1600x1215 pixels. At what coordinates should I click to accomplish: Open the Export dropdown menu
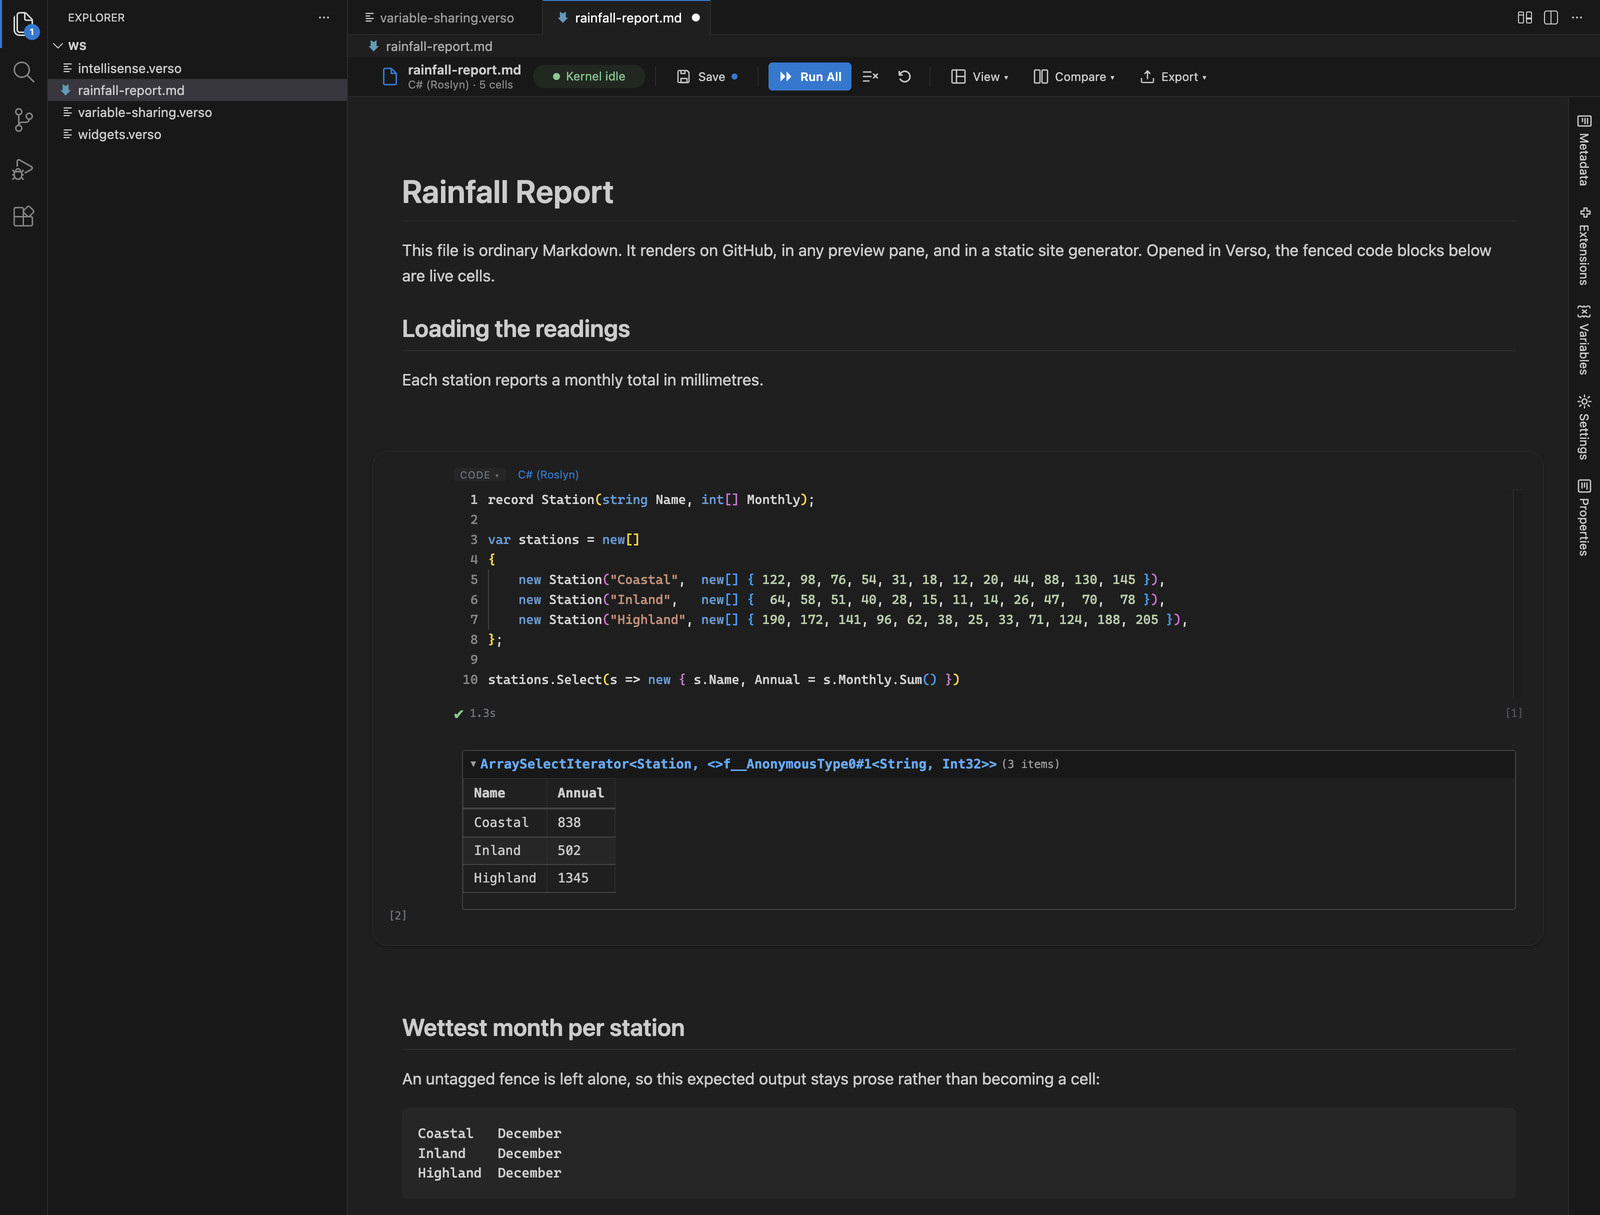tap(1173, 77)
